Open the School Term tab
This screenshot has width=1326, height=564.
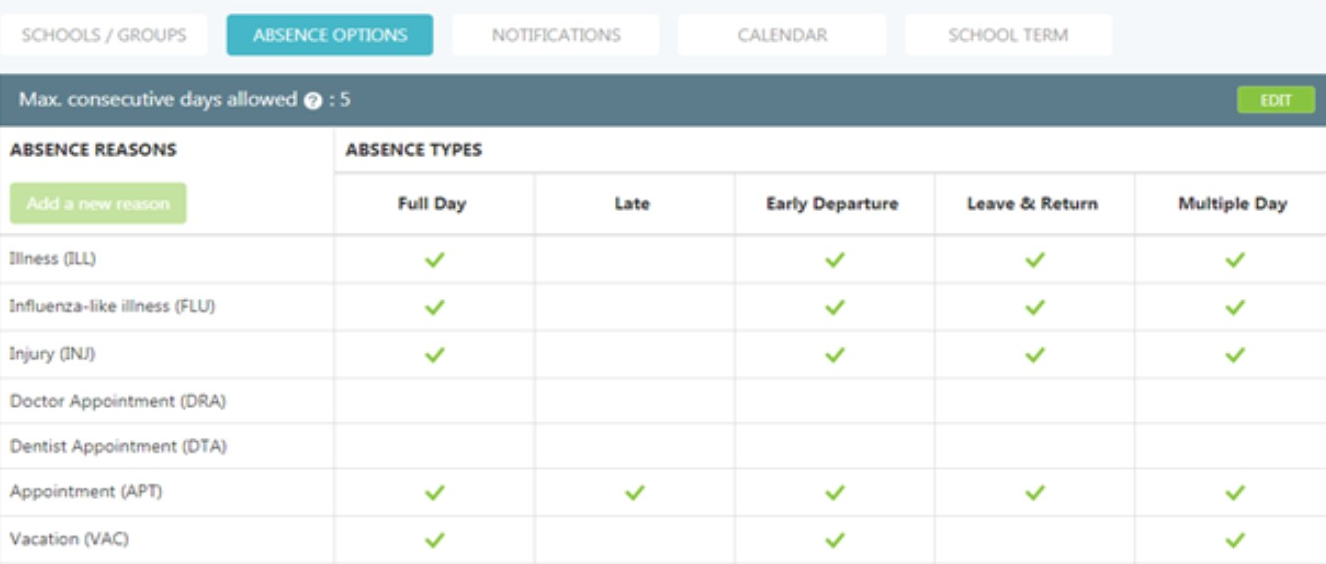click(1008, 35)
